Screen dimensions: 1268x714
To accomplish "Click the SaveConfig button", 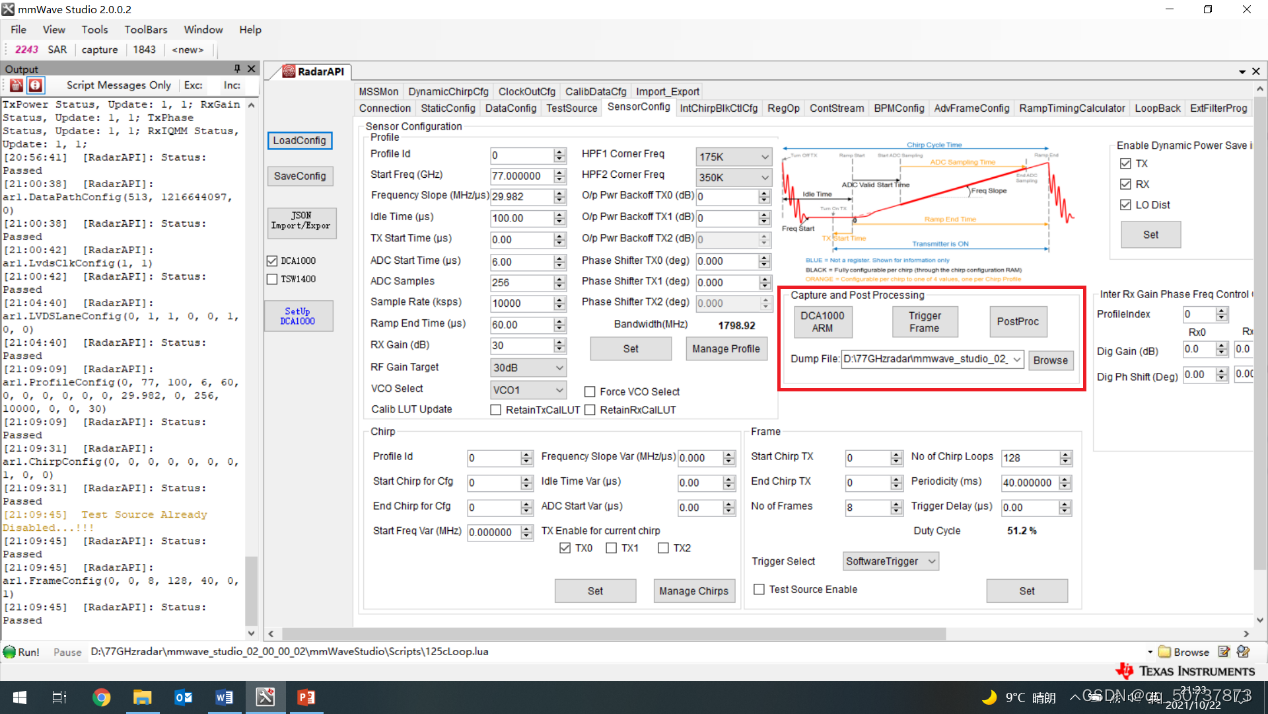I will (300, 176).
